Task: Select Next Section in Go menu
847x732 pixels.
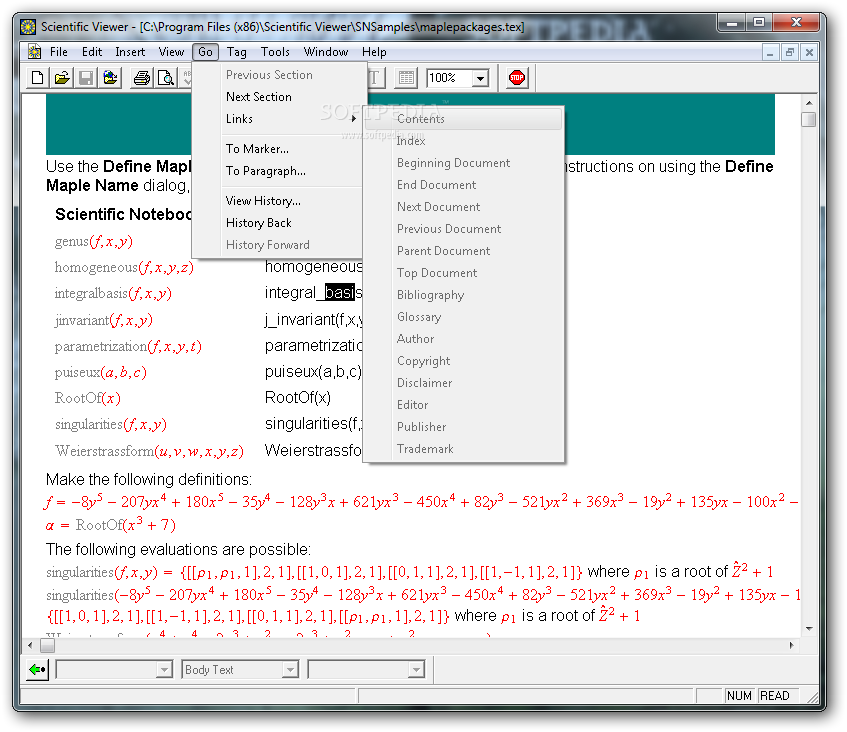Action: (x=279, y=97)
